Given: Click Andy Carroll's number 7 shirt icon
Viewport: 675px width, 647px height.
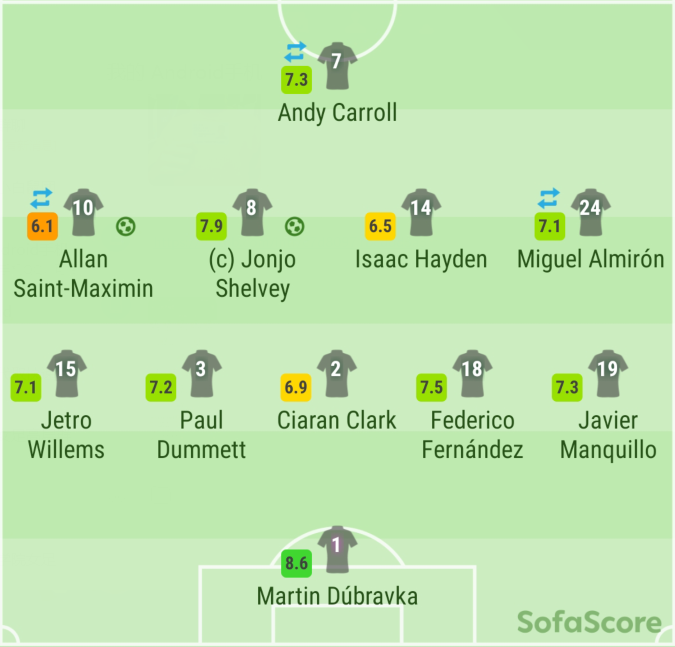Looking at the screenshot, I should (x=337, y=63).
